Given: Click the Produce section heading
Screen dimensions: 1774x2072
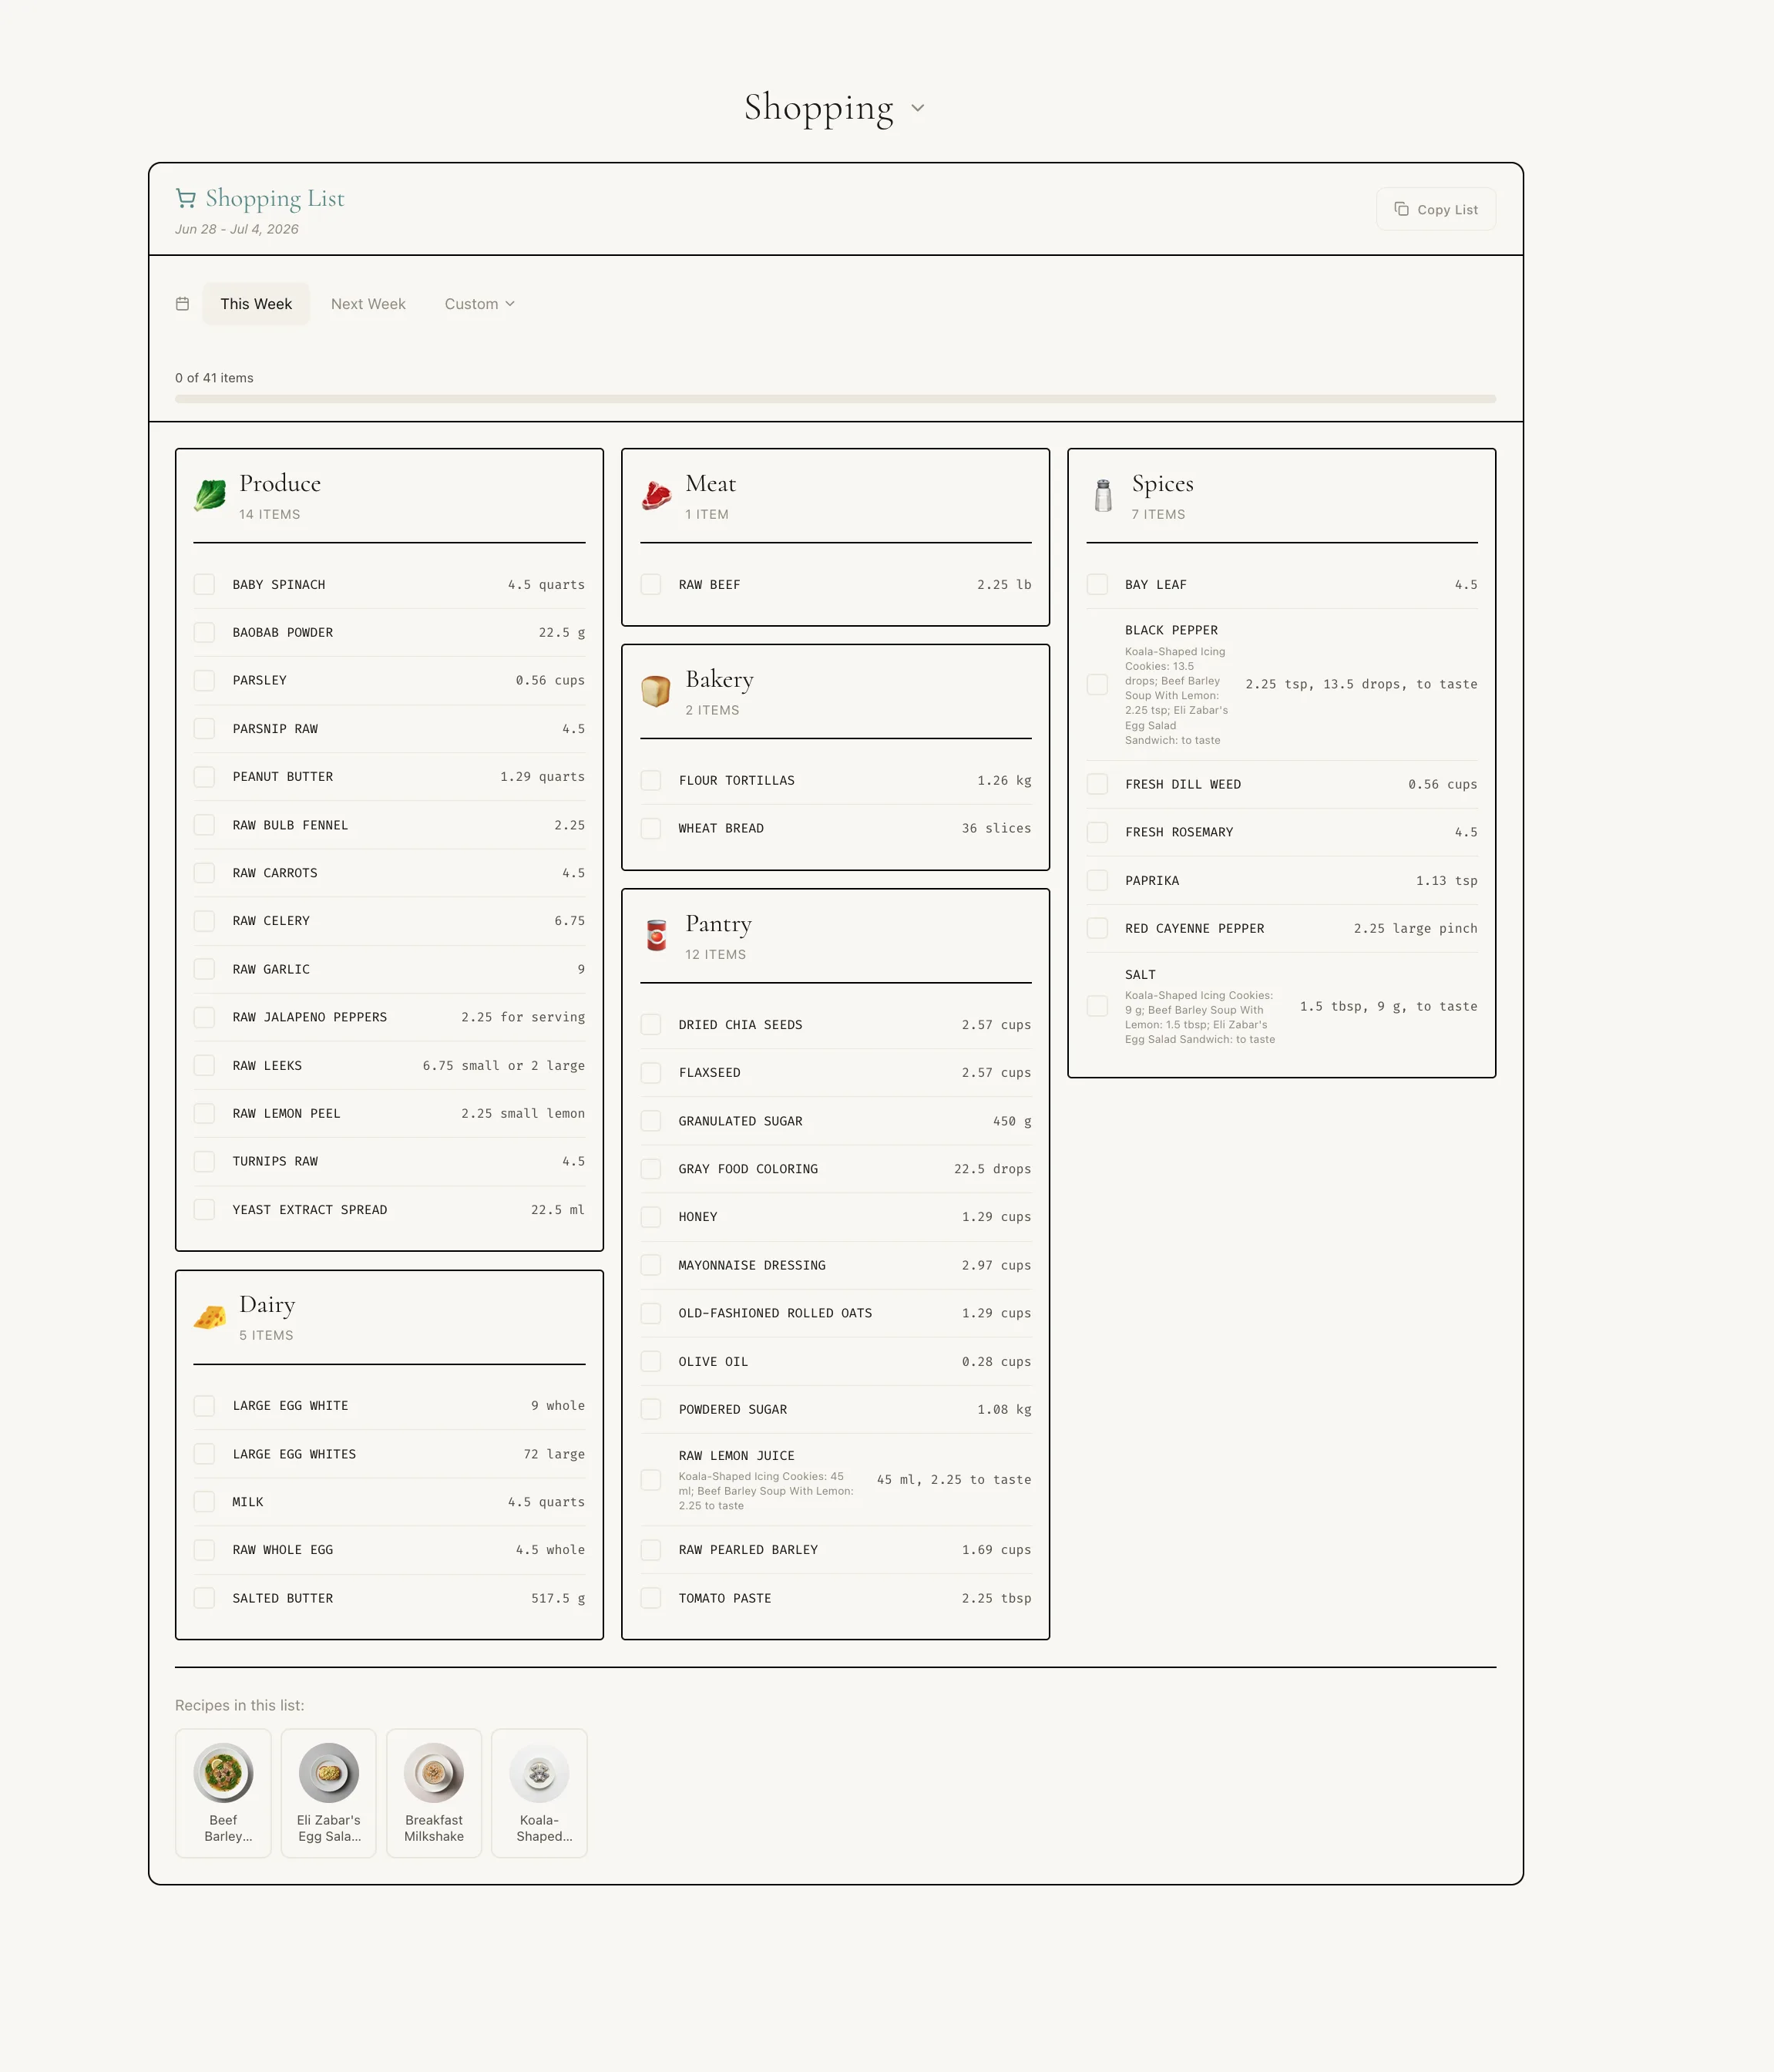Looking at the screenshot, I should [x=280, y=483].
